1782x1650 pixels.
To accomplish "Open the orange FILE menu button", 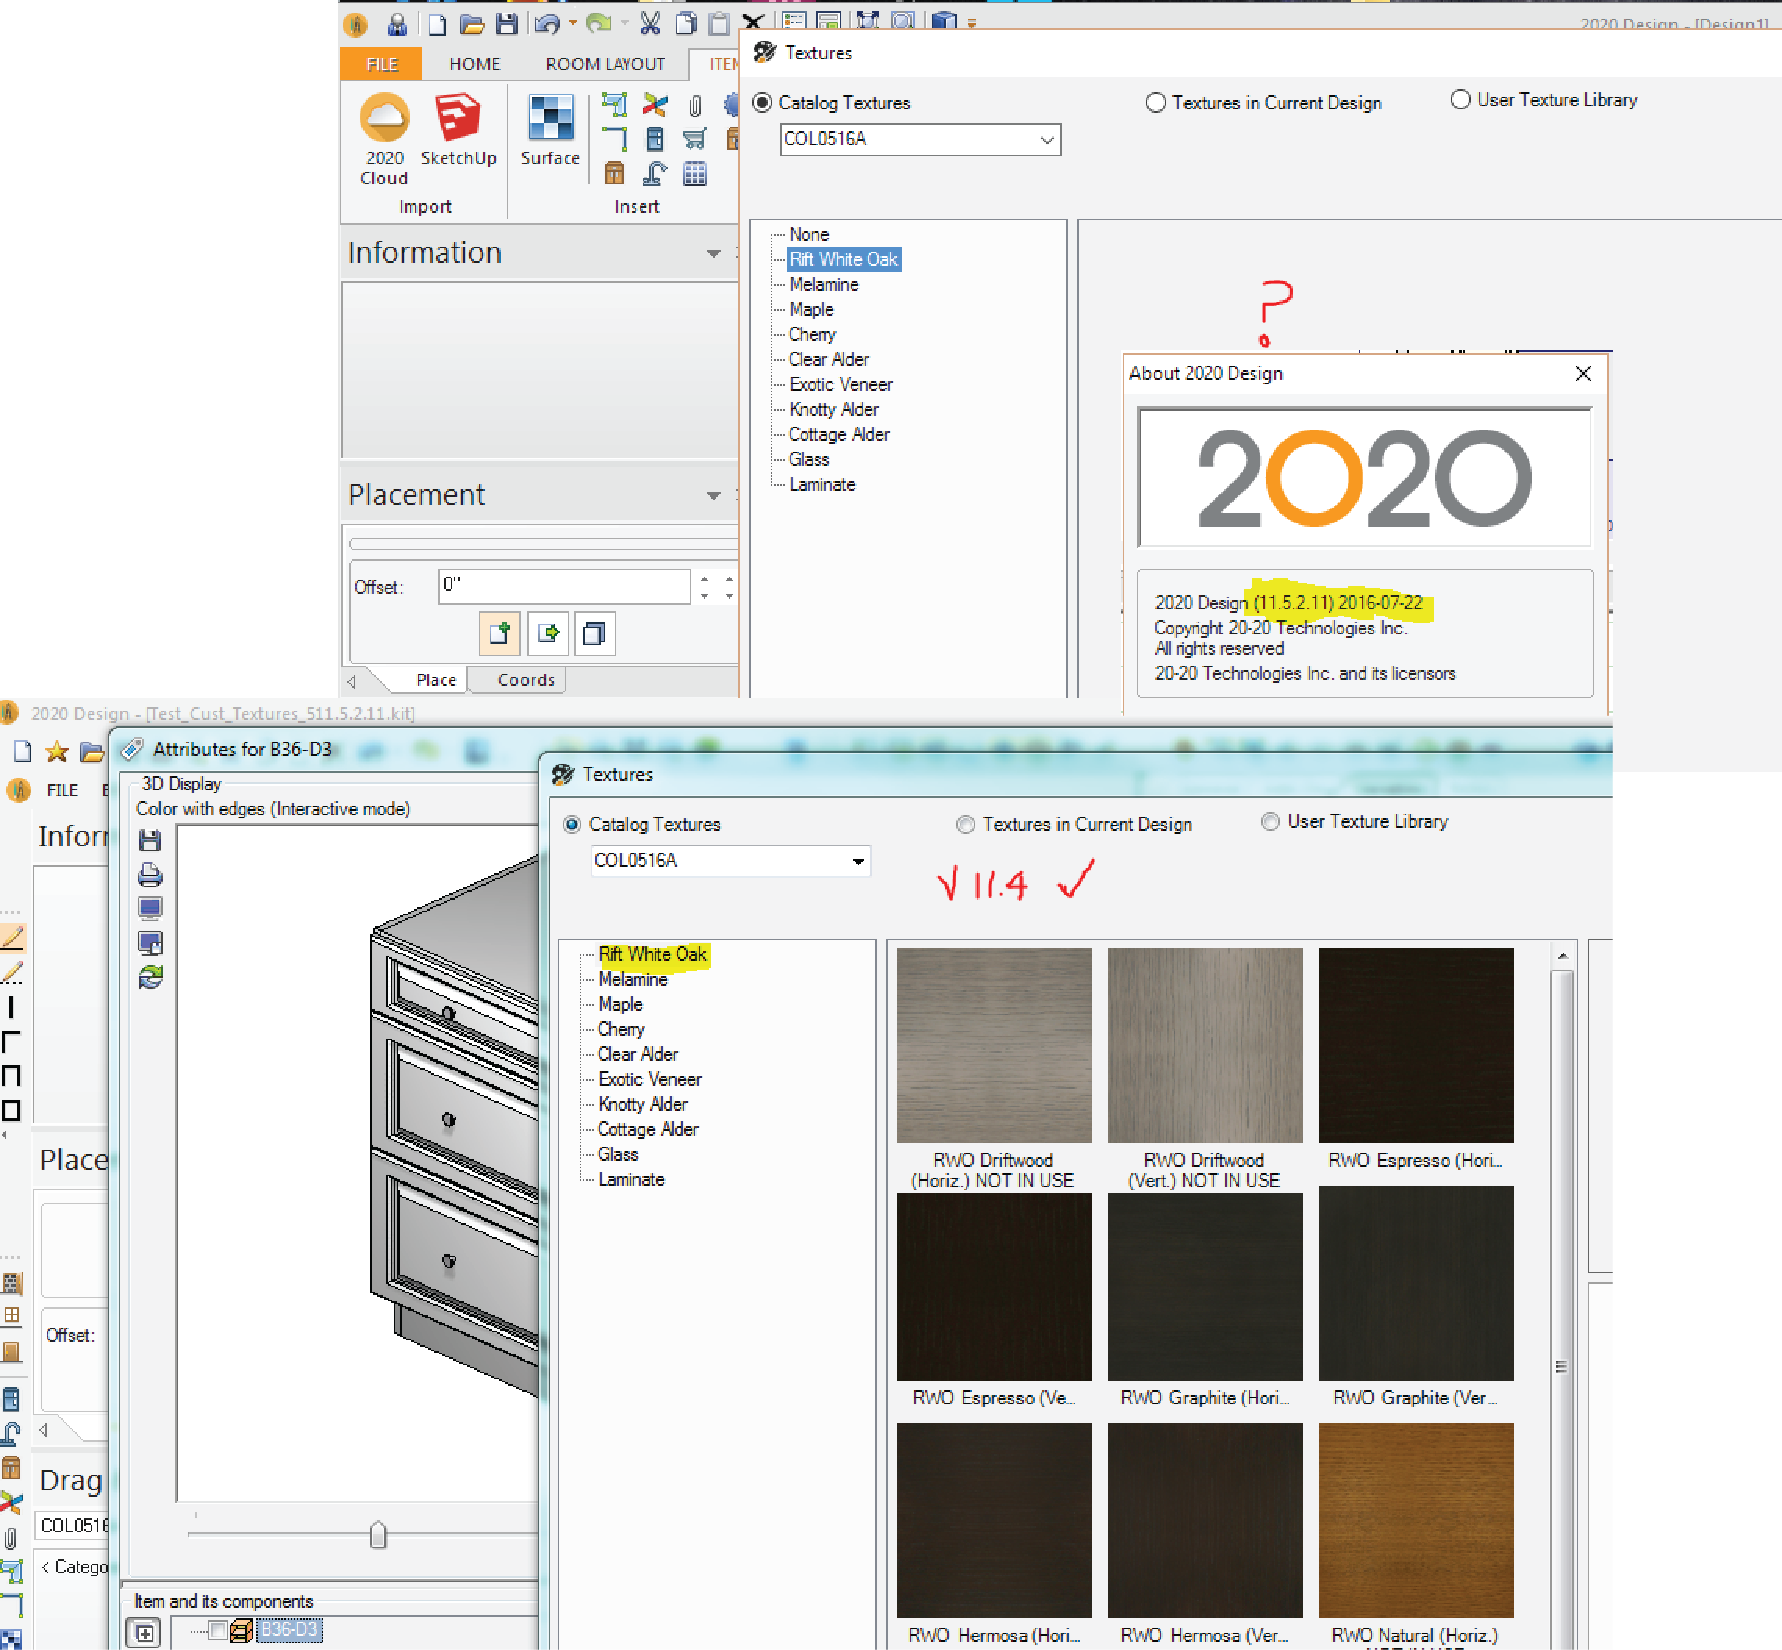I will click(382, 64).
